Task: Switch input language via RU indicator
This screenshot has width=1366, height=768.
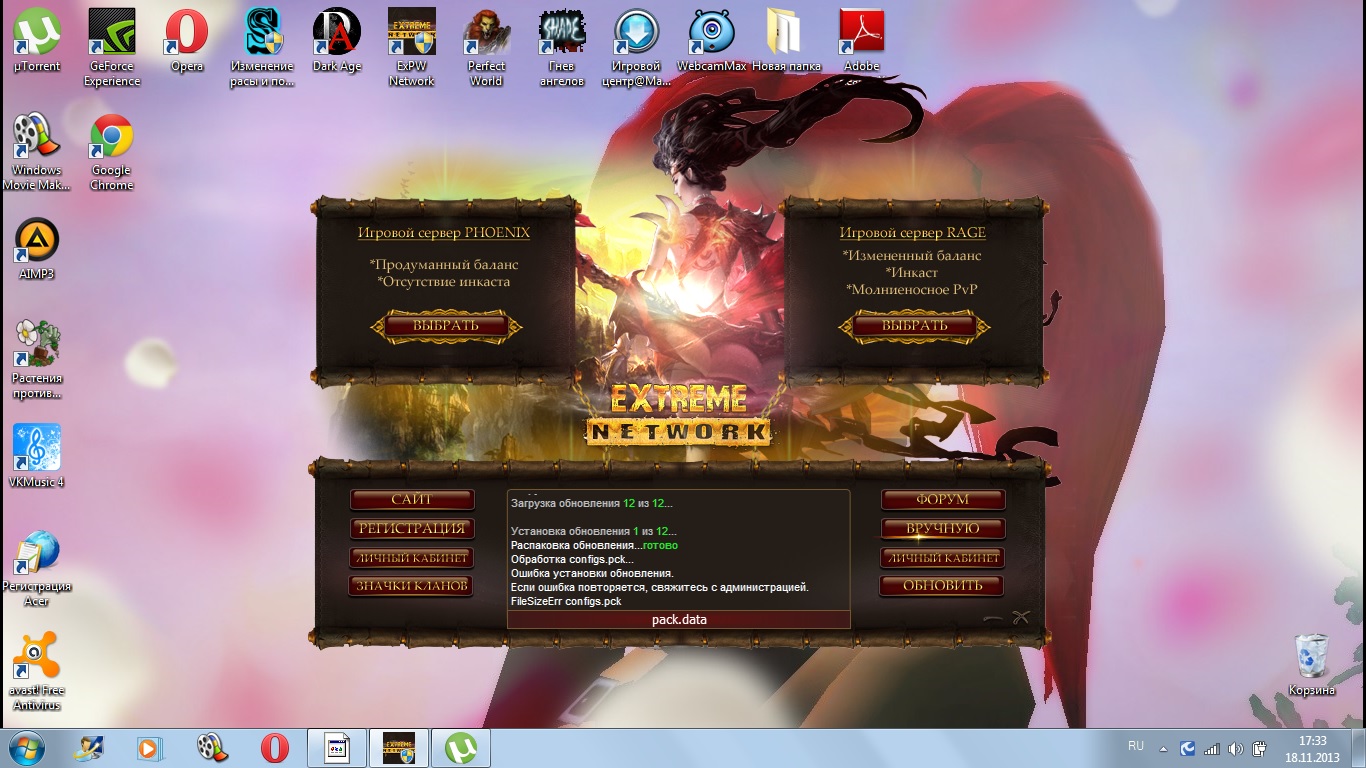Action: click(1135, 746)
